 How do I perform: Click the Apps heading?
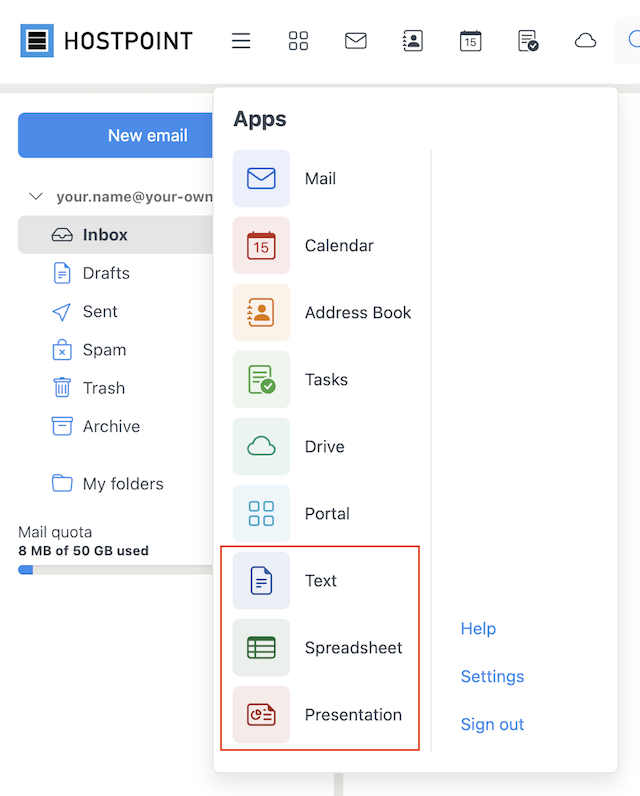pyautogui.click(x=260, y=119)
